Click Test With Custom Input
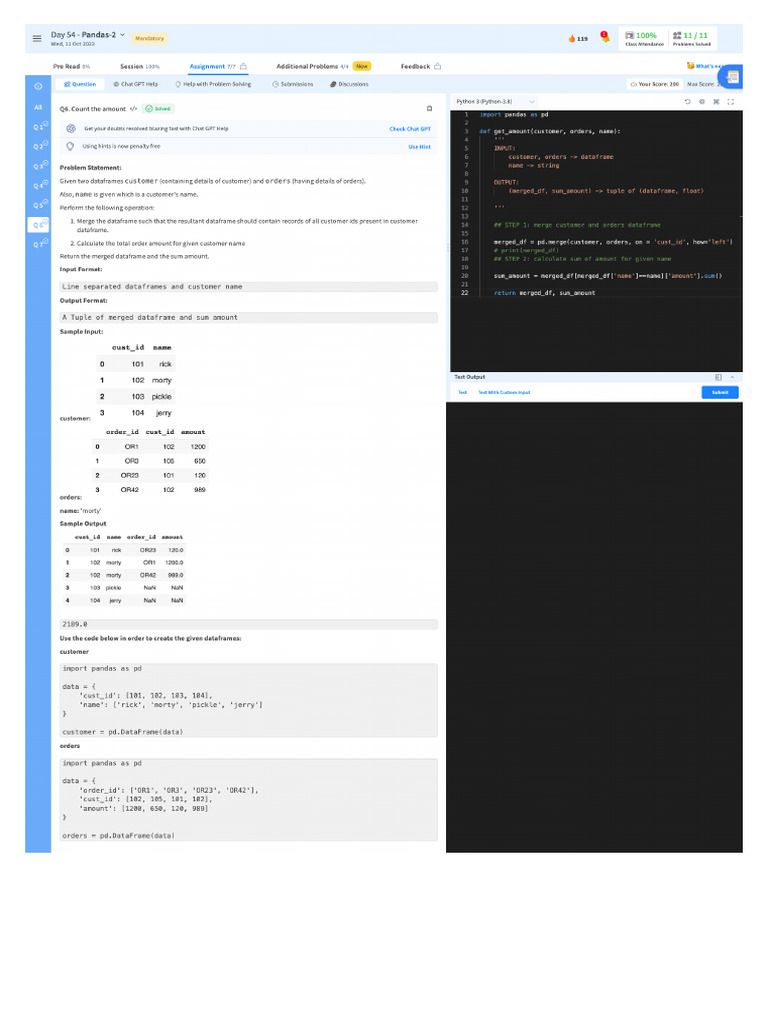Screen dimensions: 768x1024 (504, 392)
